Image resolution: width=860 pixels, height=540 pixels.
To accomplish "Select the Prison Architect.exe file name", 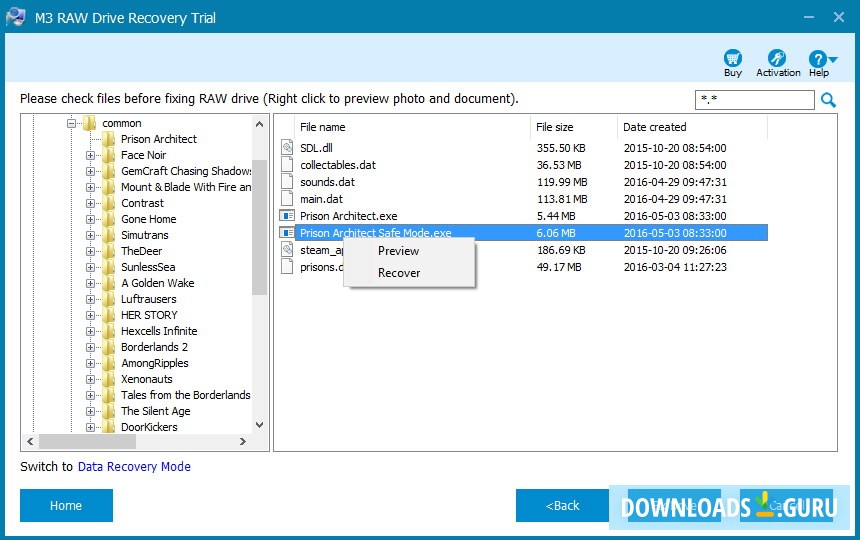I will point(349,215).
